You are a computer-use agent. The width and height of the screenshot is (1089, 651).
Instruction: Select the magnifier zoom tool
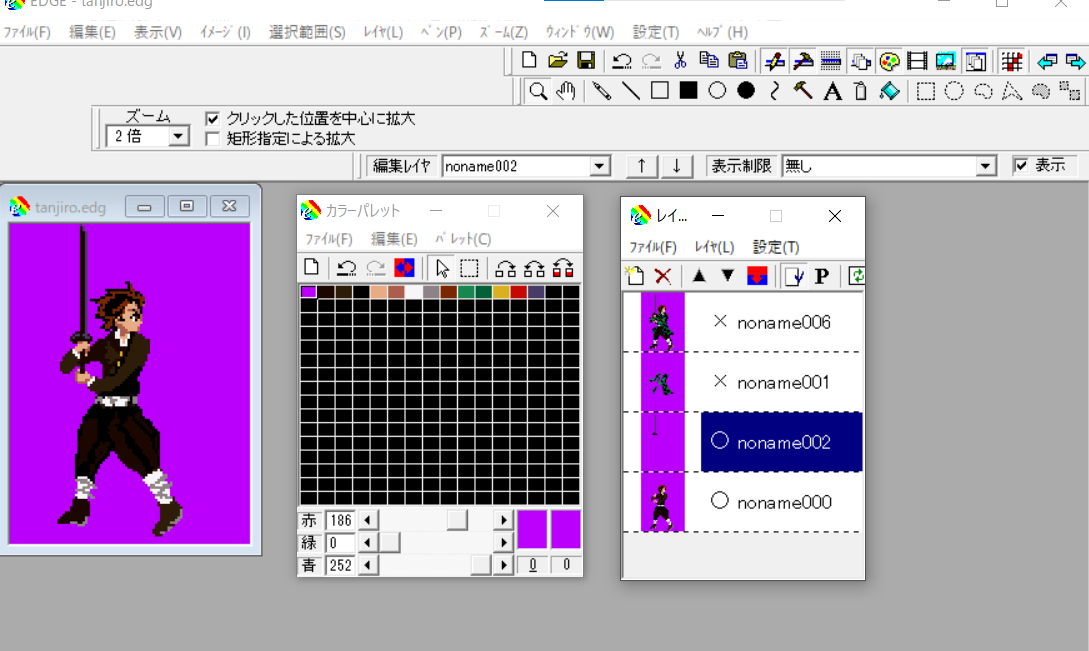pos(538,91)
